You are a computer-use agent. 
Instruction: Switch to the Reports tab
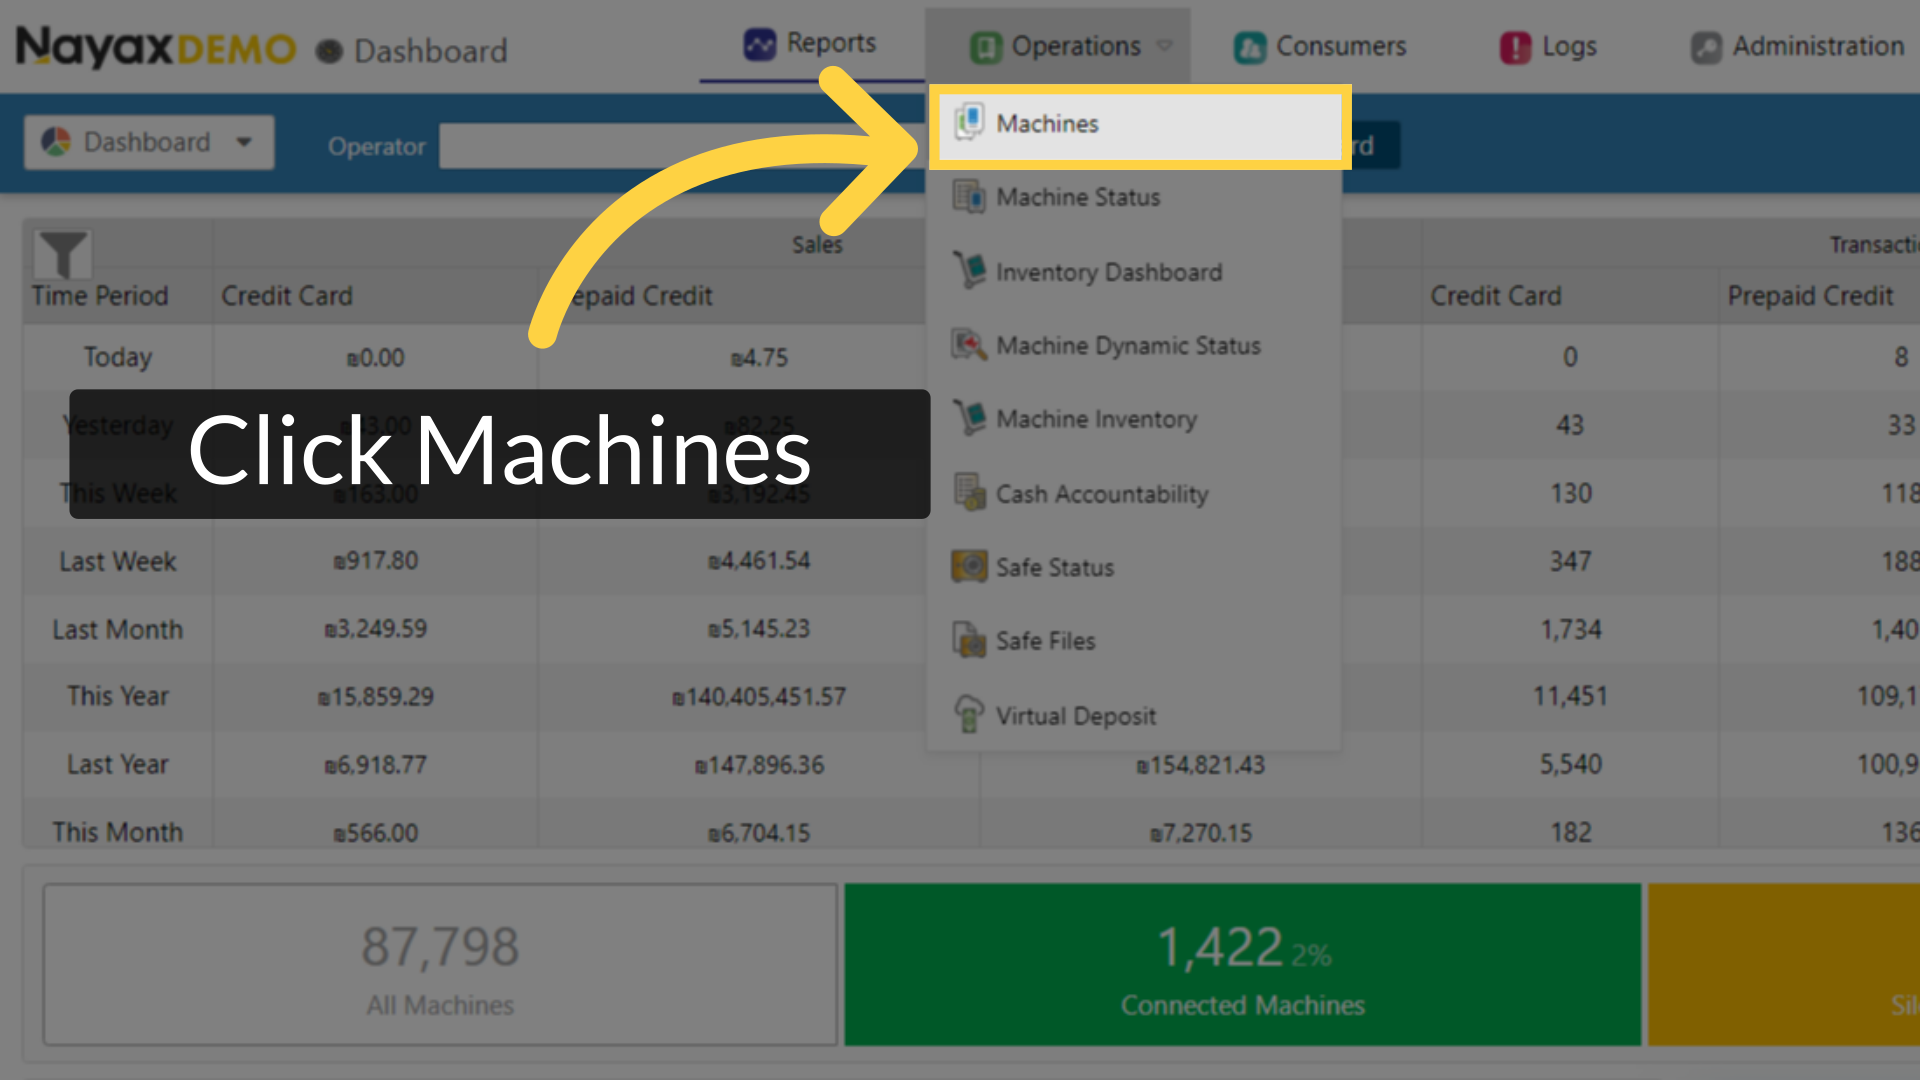tap(810, 43)
